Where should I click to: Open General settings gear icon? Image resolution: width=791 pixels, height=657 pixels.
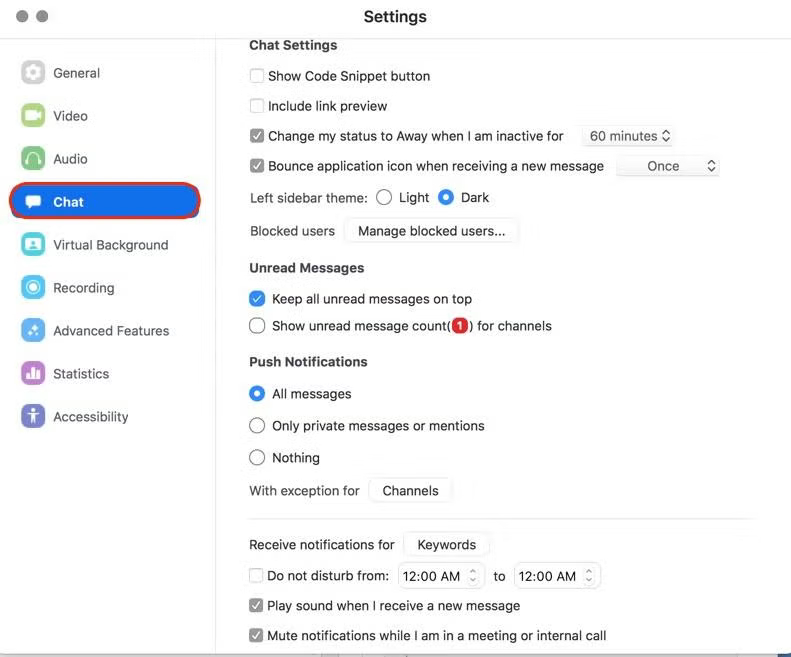coord(33,73)
